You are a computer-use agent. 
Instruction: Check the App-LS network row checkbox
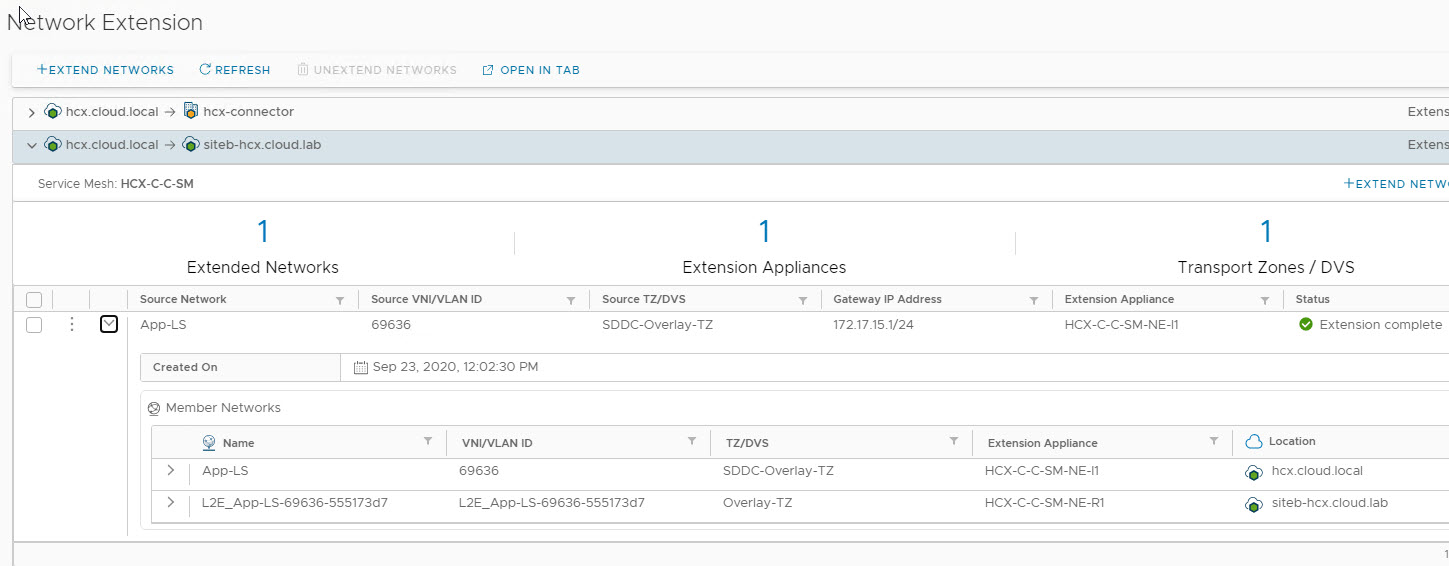34,325
